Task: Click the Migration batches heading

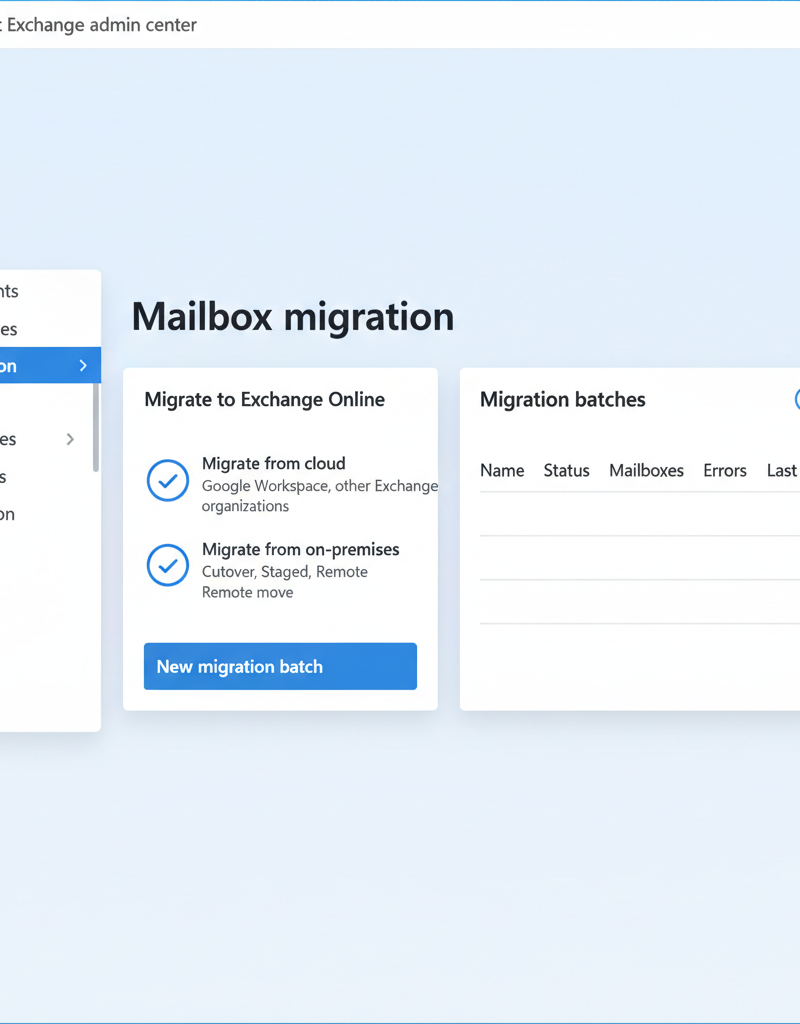Action: pos(563,399)
